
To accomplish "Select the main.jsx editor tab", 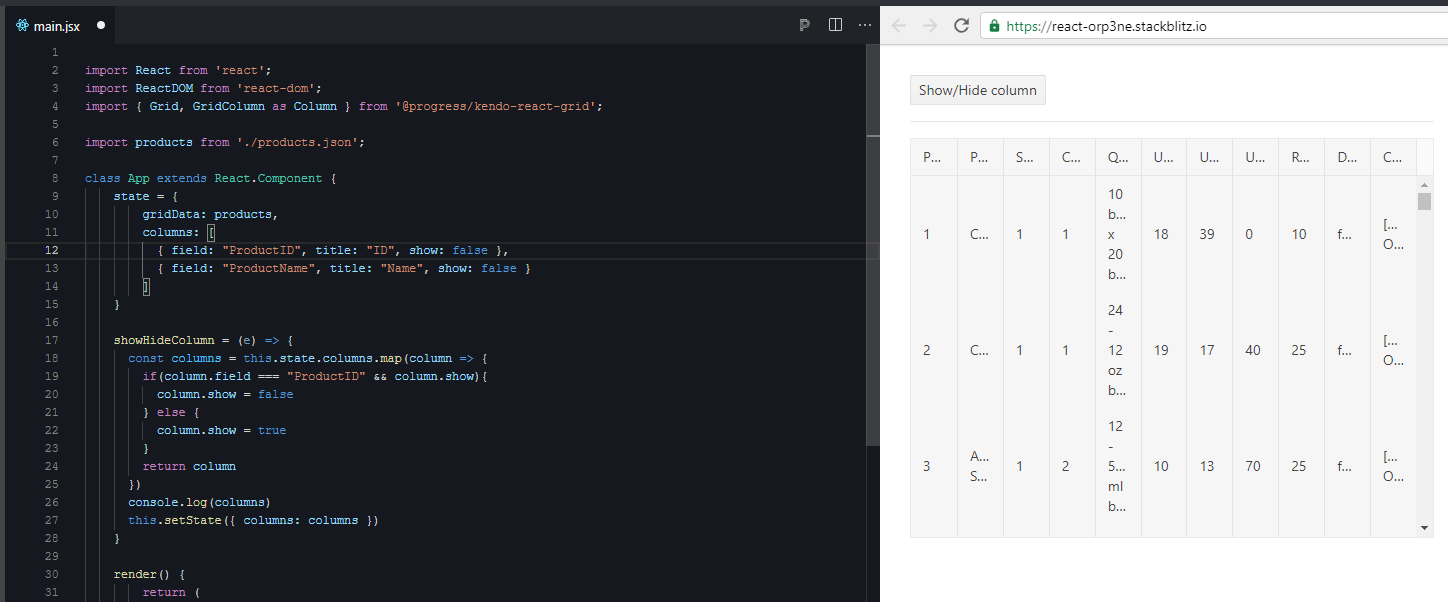I will [57, 26].
